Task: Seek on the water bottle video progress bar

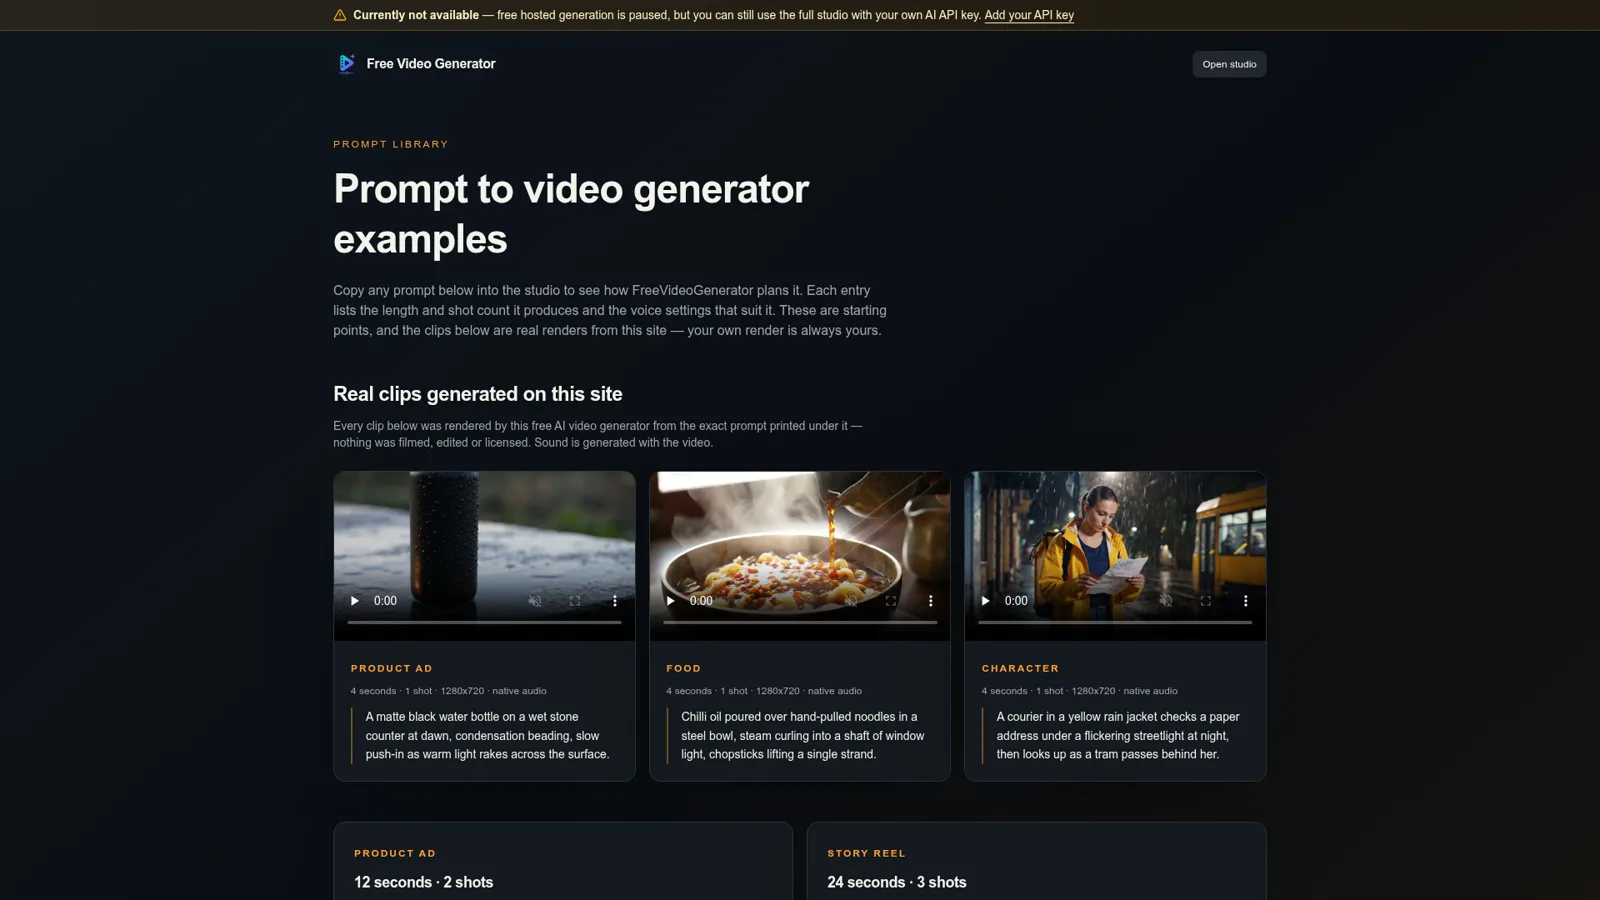Action: click(x=484, y=622)
